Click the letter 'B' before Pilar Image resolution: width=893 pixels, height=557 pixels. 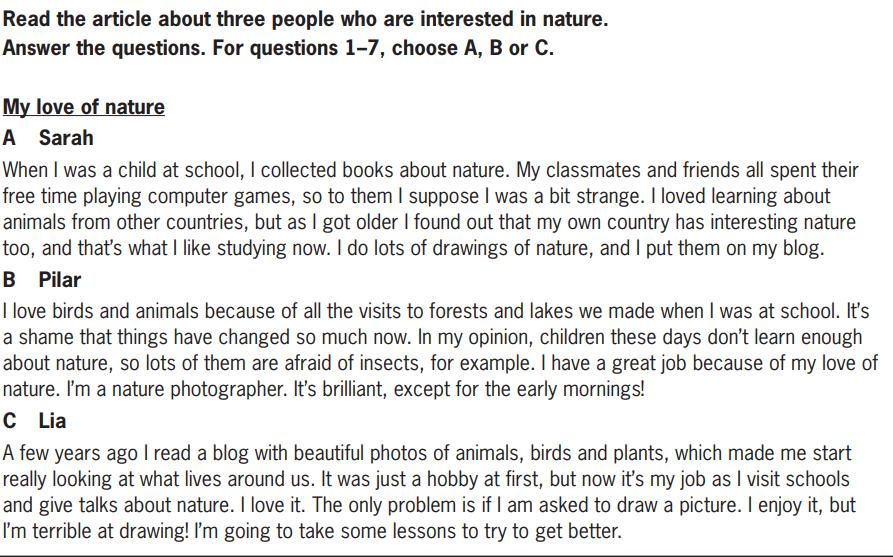9,280
